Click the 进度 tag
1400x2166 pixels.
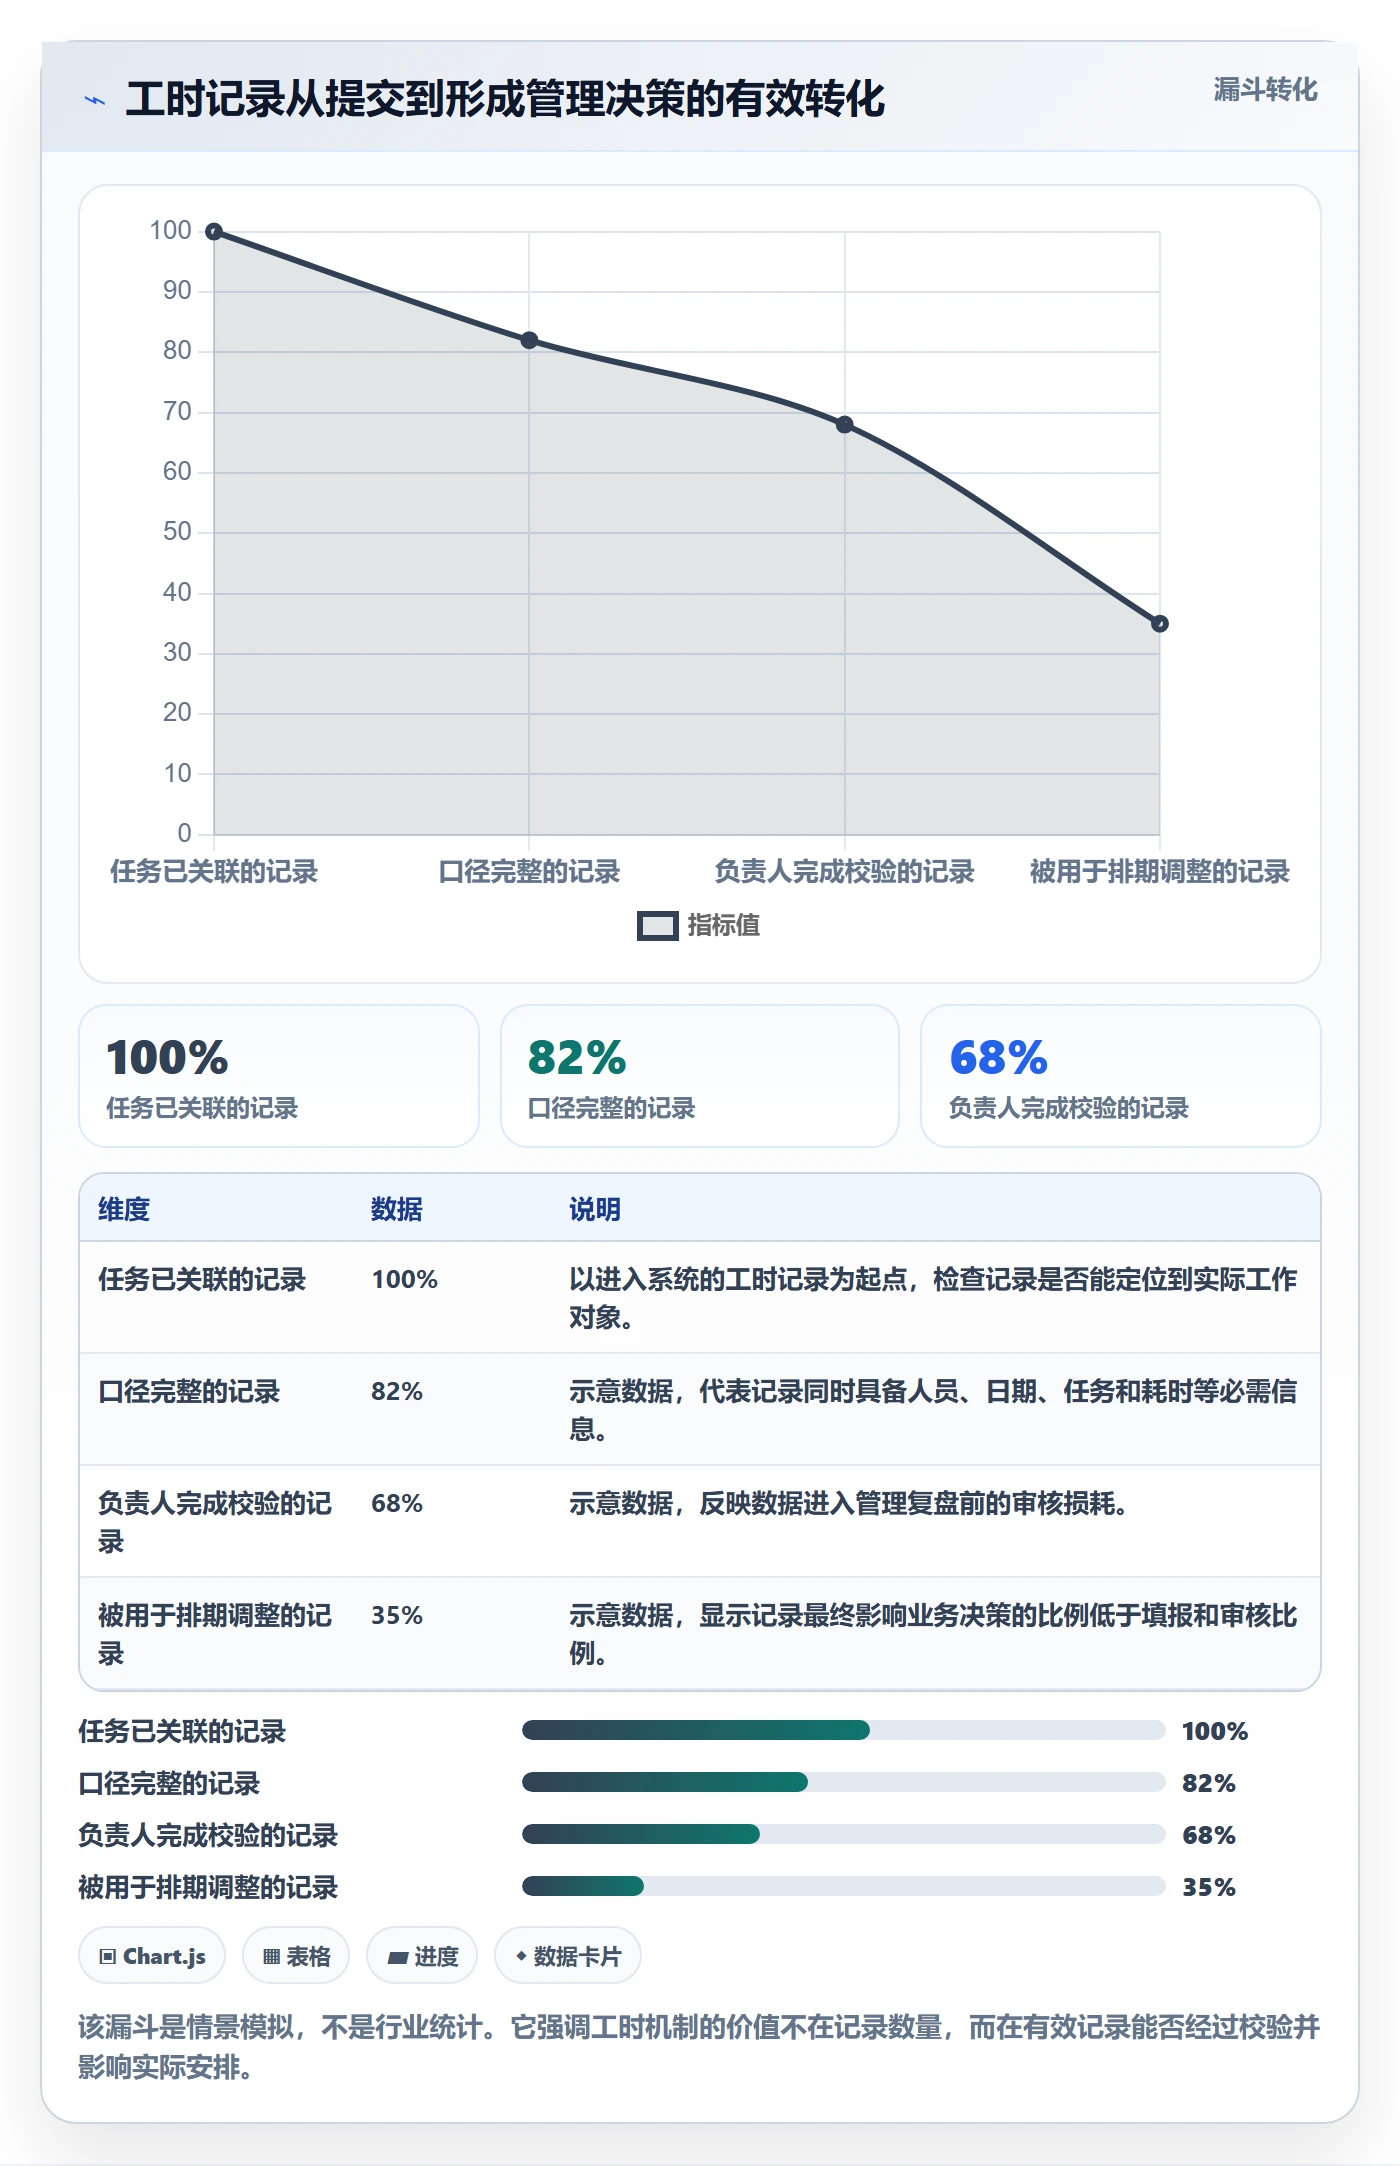pyautogui.click(x=422, y=1956)
